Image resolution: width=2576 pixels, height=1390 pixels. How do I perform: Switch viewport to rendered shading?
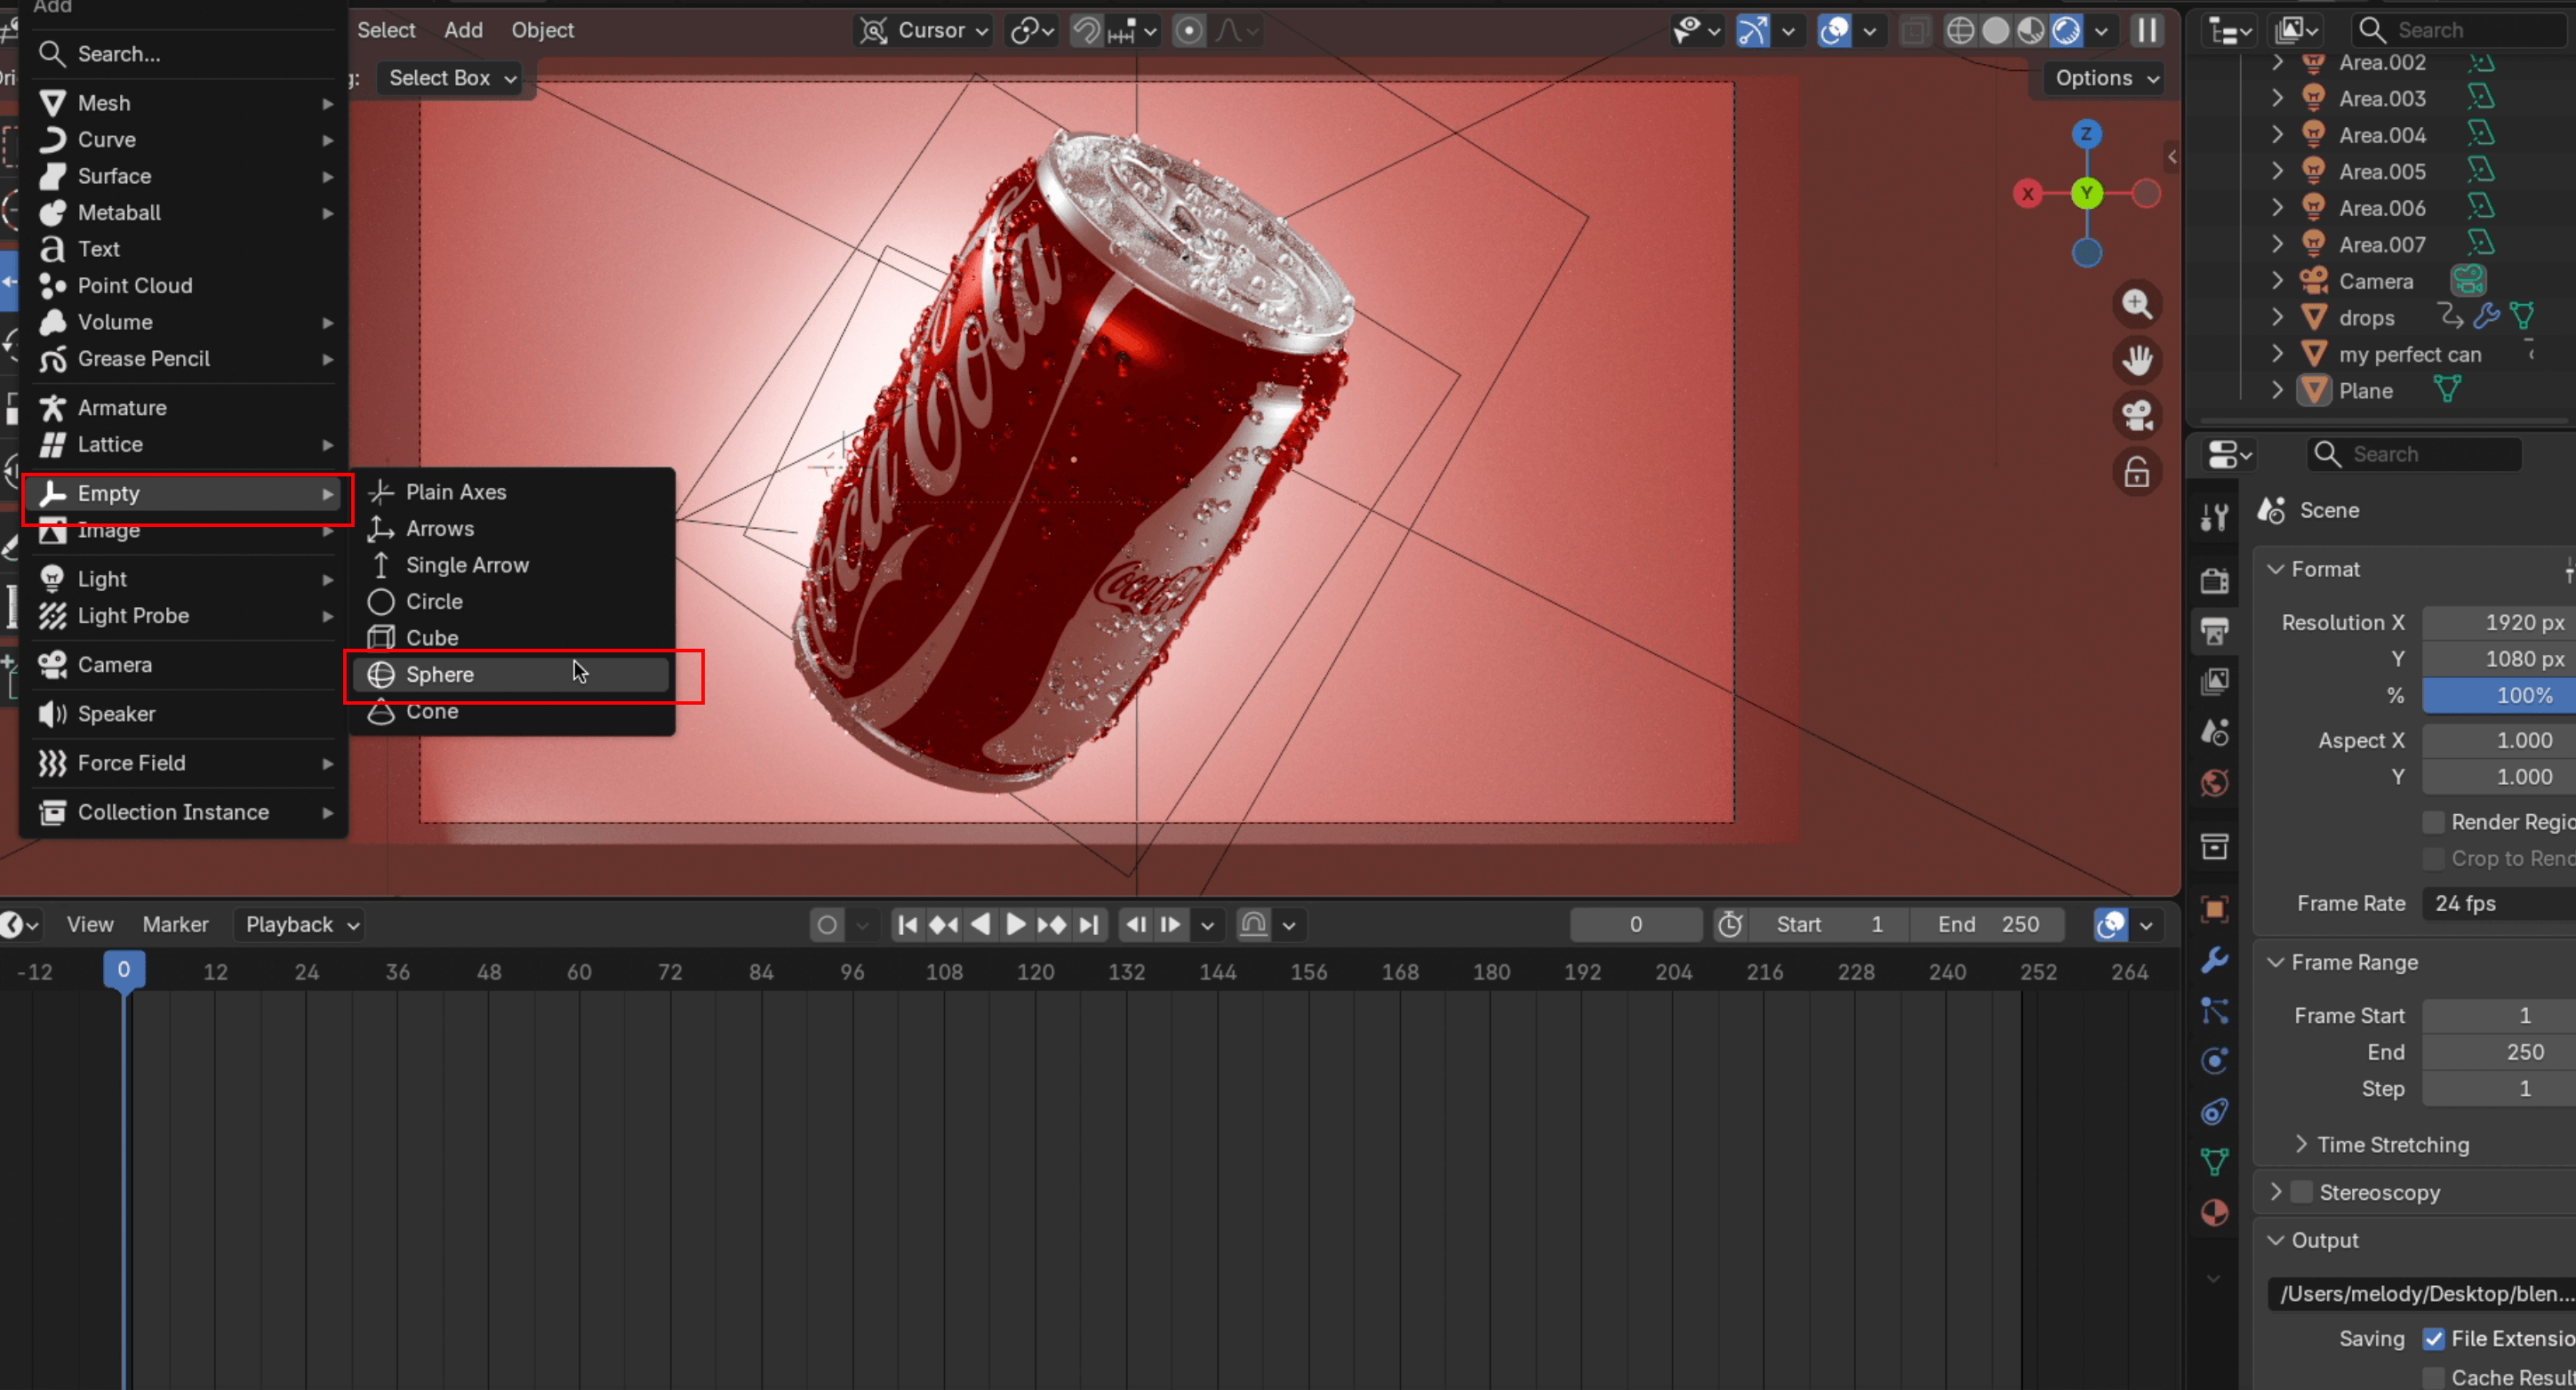2066,31
